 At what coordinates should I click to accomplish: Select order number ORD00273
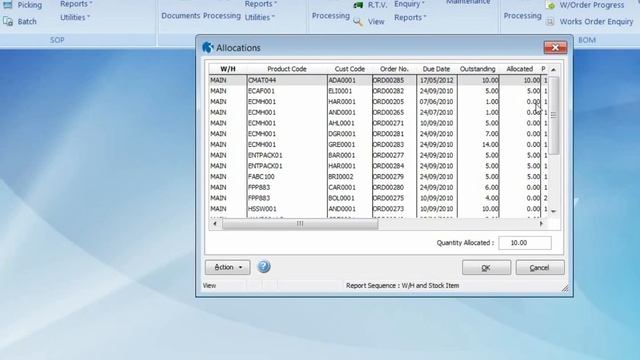point(394,209)
